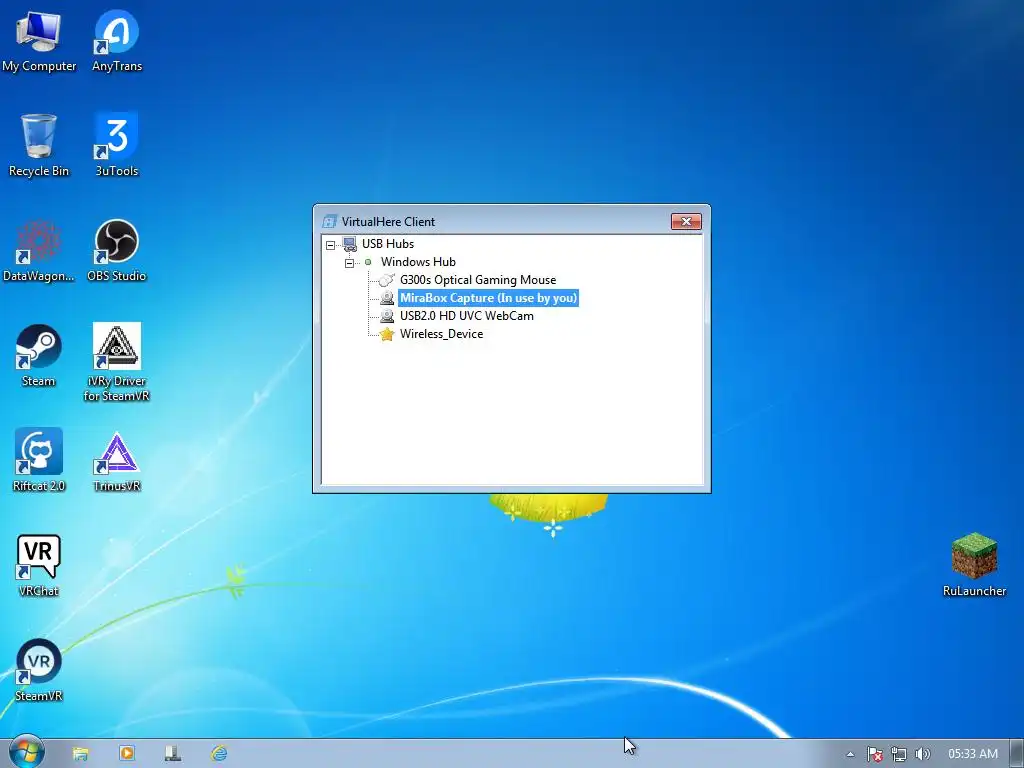The width and height of the screenshot is (1024, 768).
Task: Click the USB2.0 HD UVC WebCam icon
Action: [x=387, y=316]
